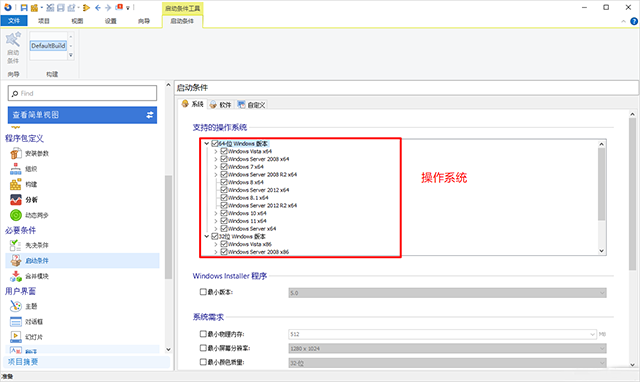Open the quick access toolbar customize arrow
This screenshot has height=382, width=640.
coord(128,8)
